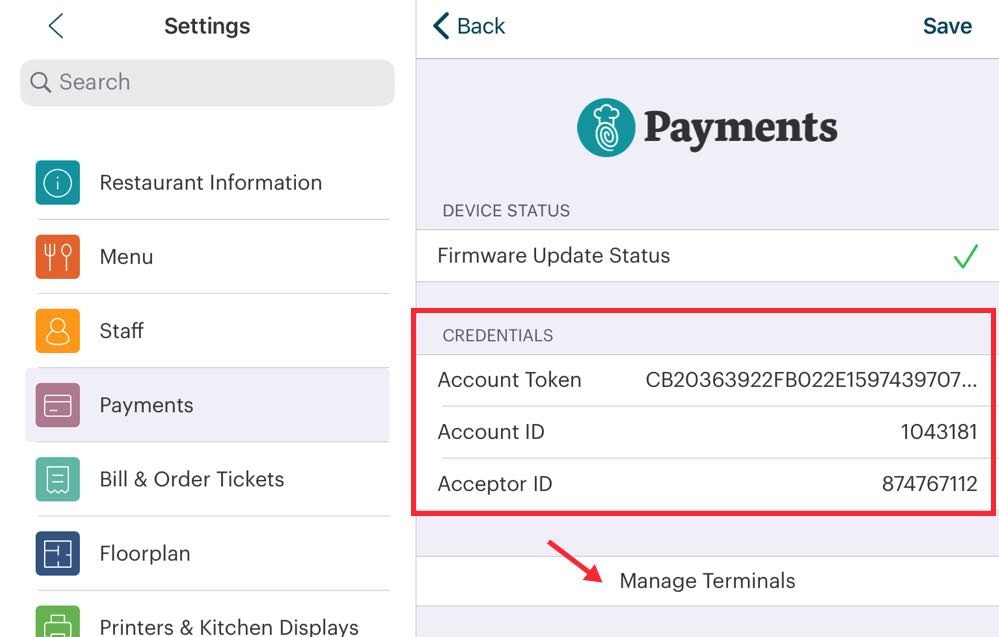Click the Payments card icon in sidebar

pos(58,405)
